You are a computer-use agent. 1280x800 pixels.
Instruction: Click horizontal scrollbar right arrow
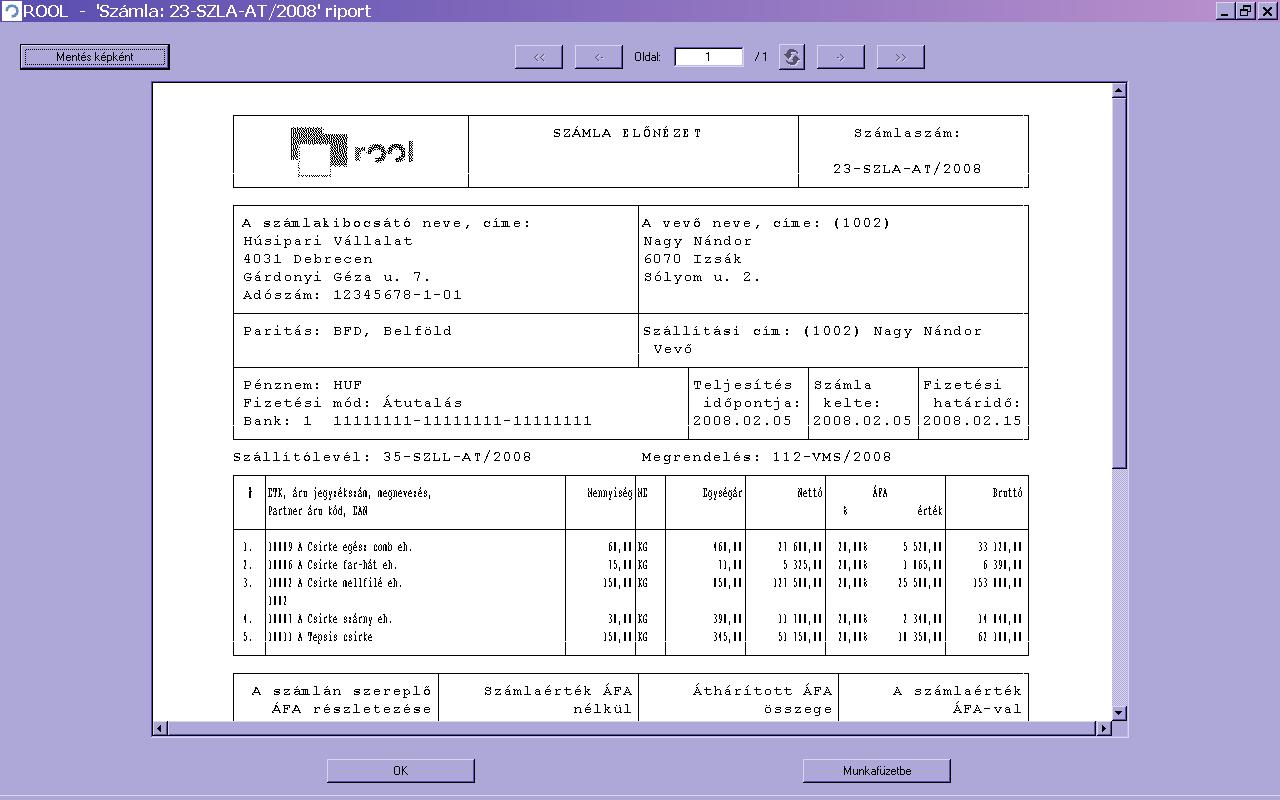click(1104, 728)
